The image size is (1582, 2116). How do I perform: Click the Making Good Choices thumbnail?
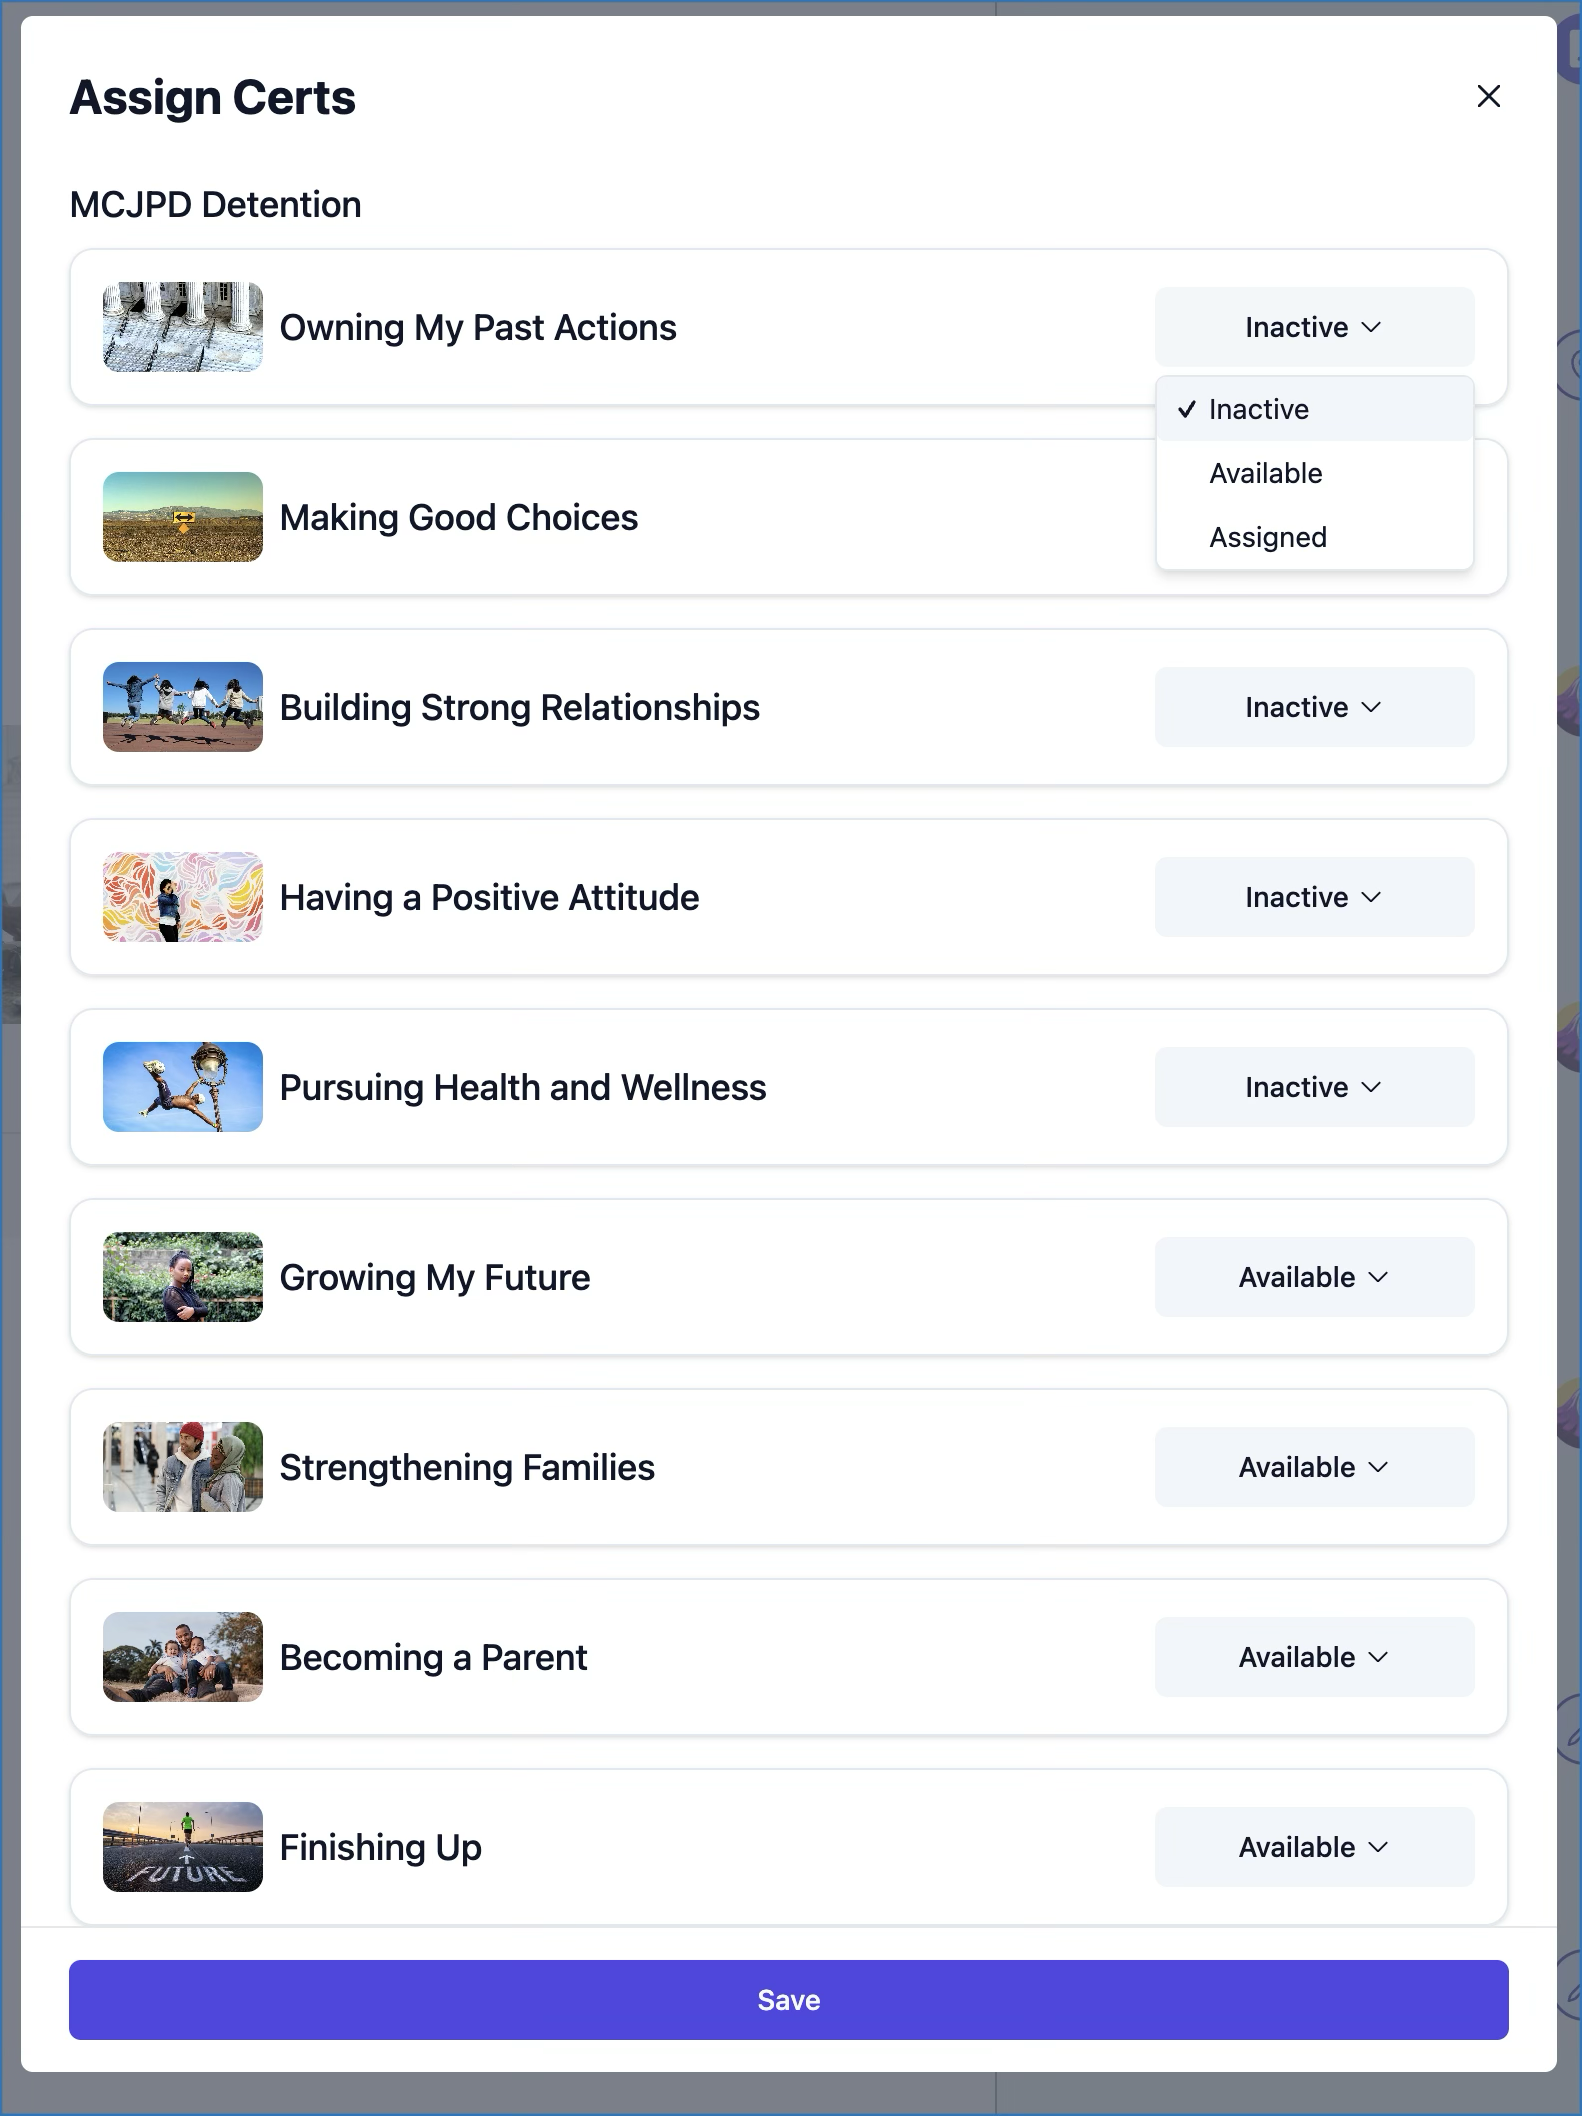(183, 517)
